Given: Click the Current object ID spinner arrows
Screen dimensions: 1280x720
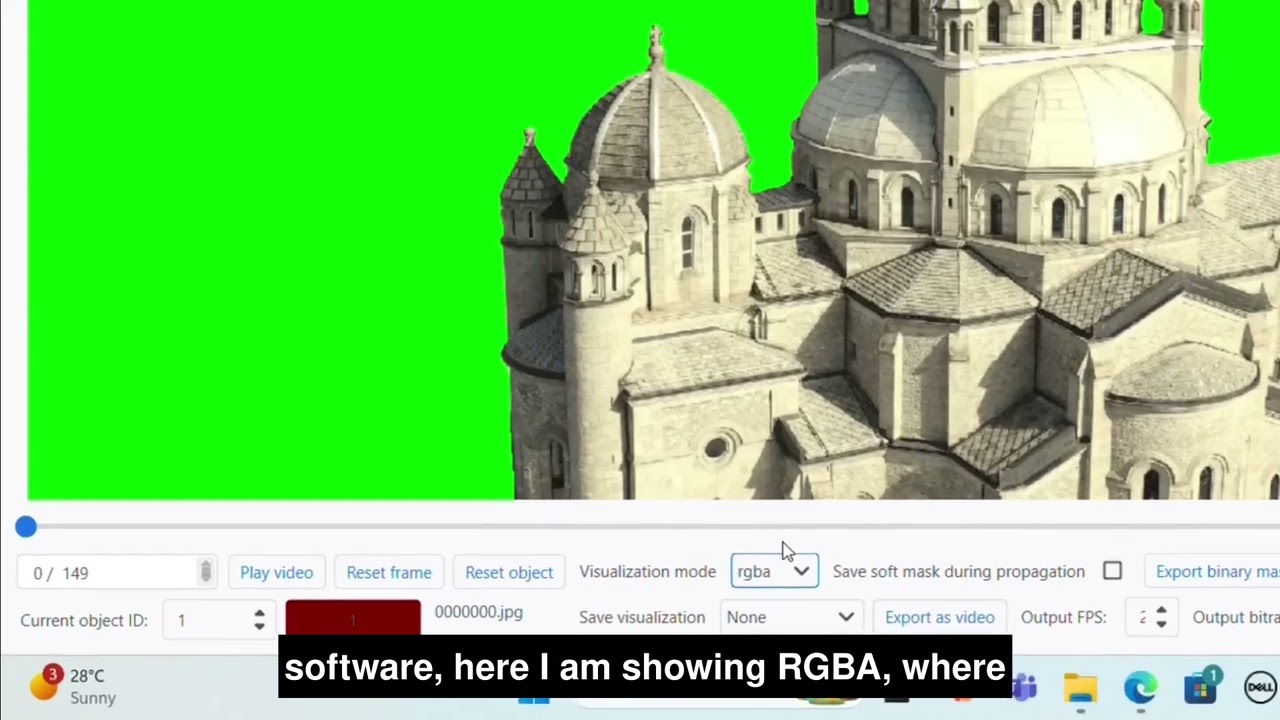Looking at the screenshot, I should click(259, 620).
